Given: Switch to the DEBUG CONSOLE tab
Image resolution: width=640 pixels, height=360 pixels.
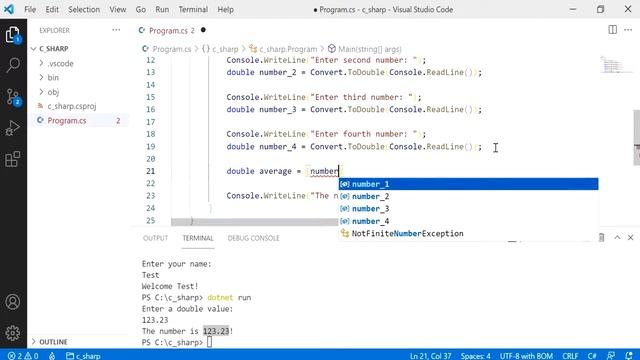Looking at the screenshot, I should 253,238.
